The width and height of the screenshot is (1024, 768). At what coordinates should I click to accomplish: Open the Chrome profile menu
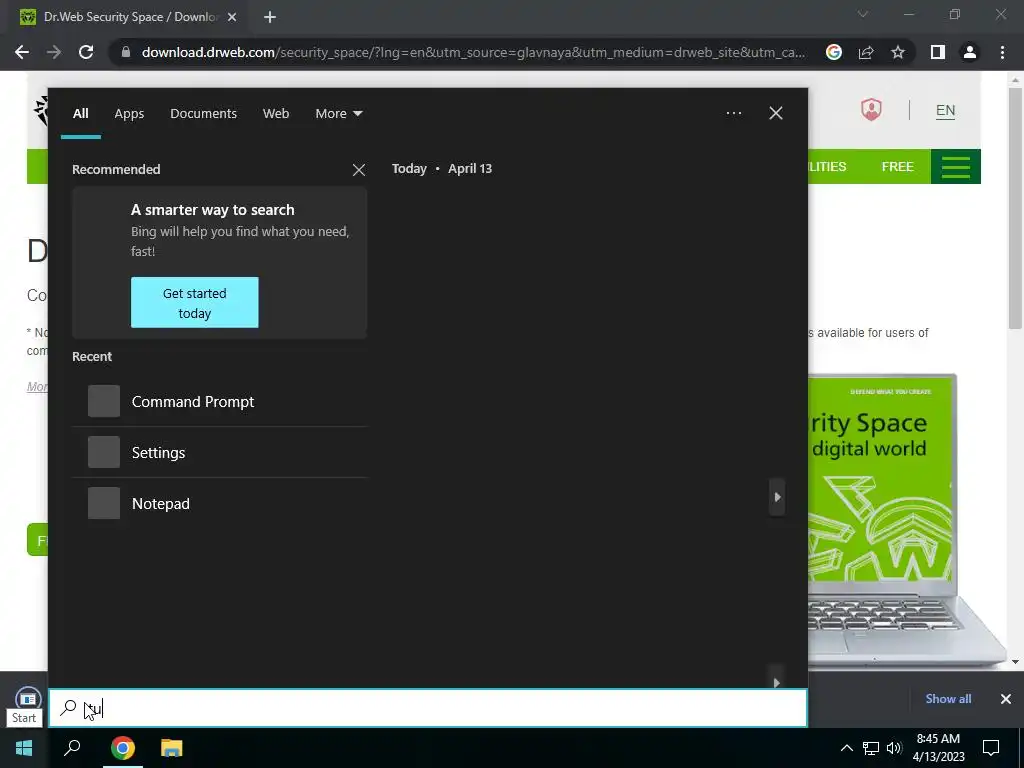(970, 52)
